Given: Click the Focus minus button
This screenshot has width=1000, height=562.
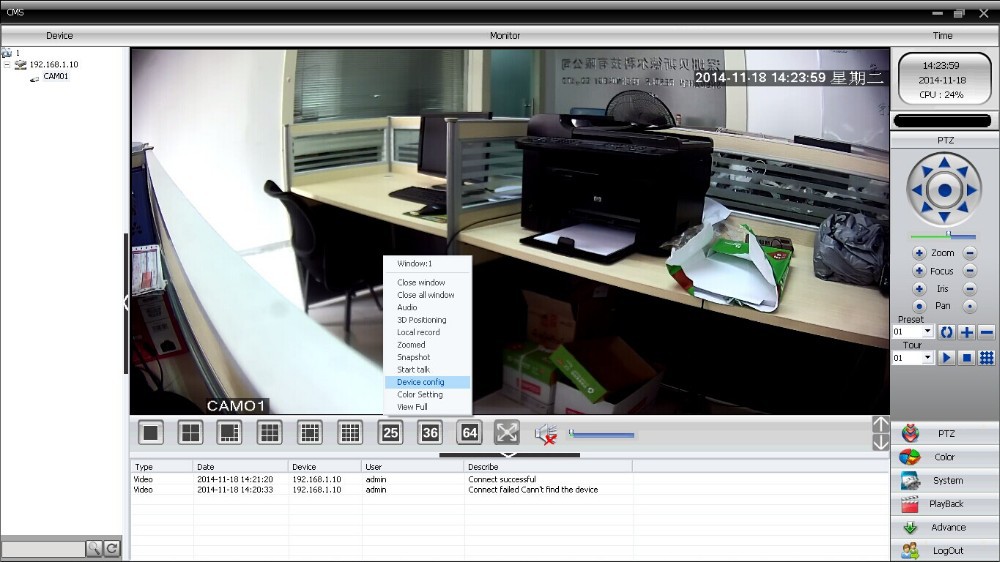Looking at the screenshot, I should [x=969, y=271].
